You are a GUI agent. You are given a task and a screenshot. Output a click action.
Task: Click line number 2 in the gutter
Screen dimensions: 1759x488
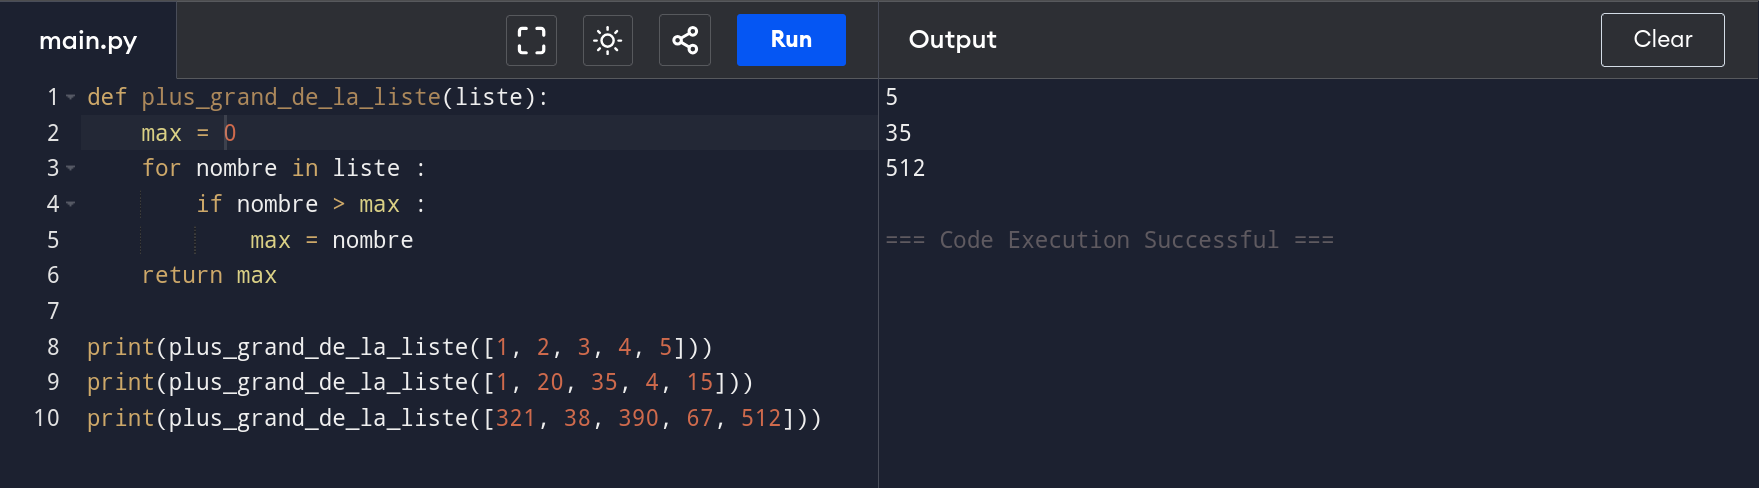tap(53, 133)
